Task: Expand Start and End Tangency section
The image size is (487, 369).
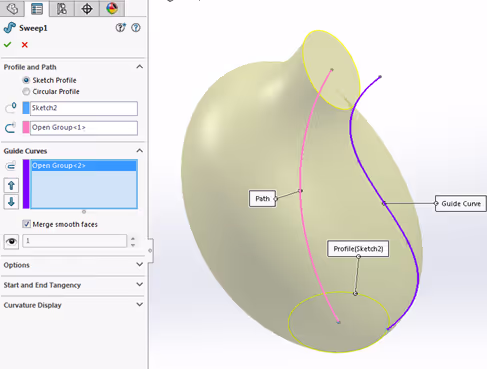Action: coord(140,285)
